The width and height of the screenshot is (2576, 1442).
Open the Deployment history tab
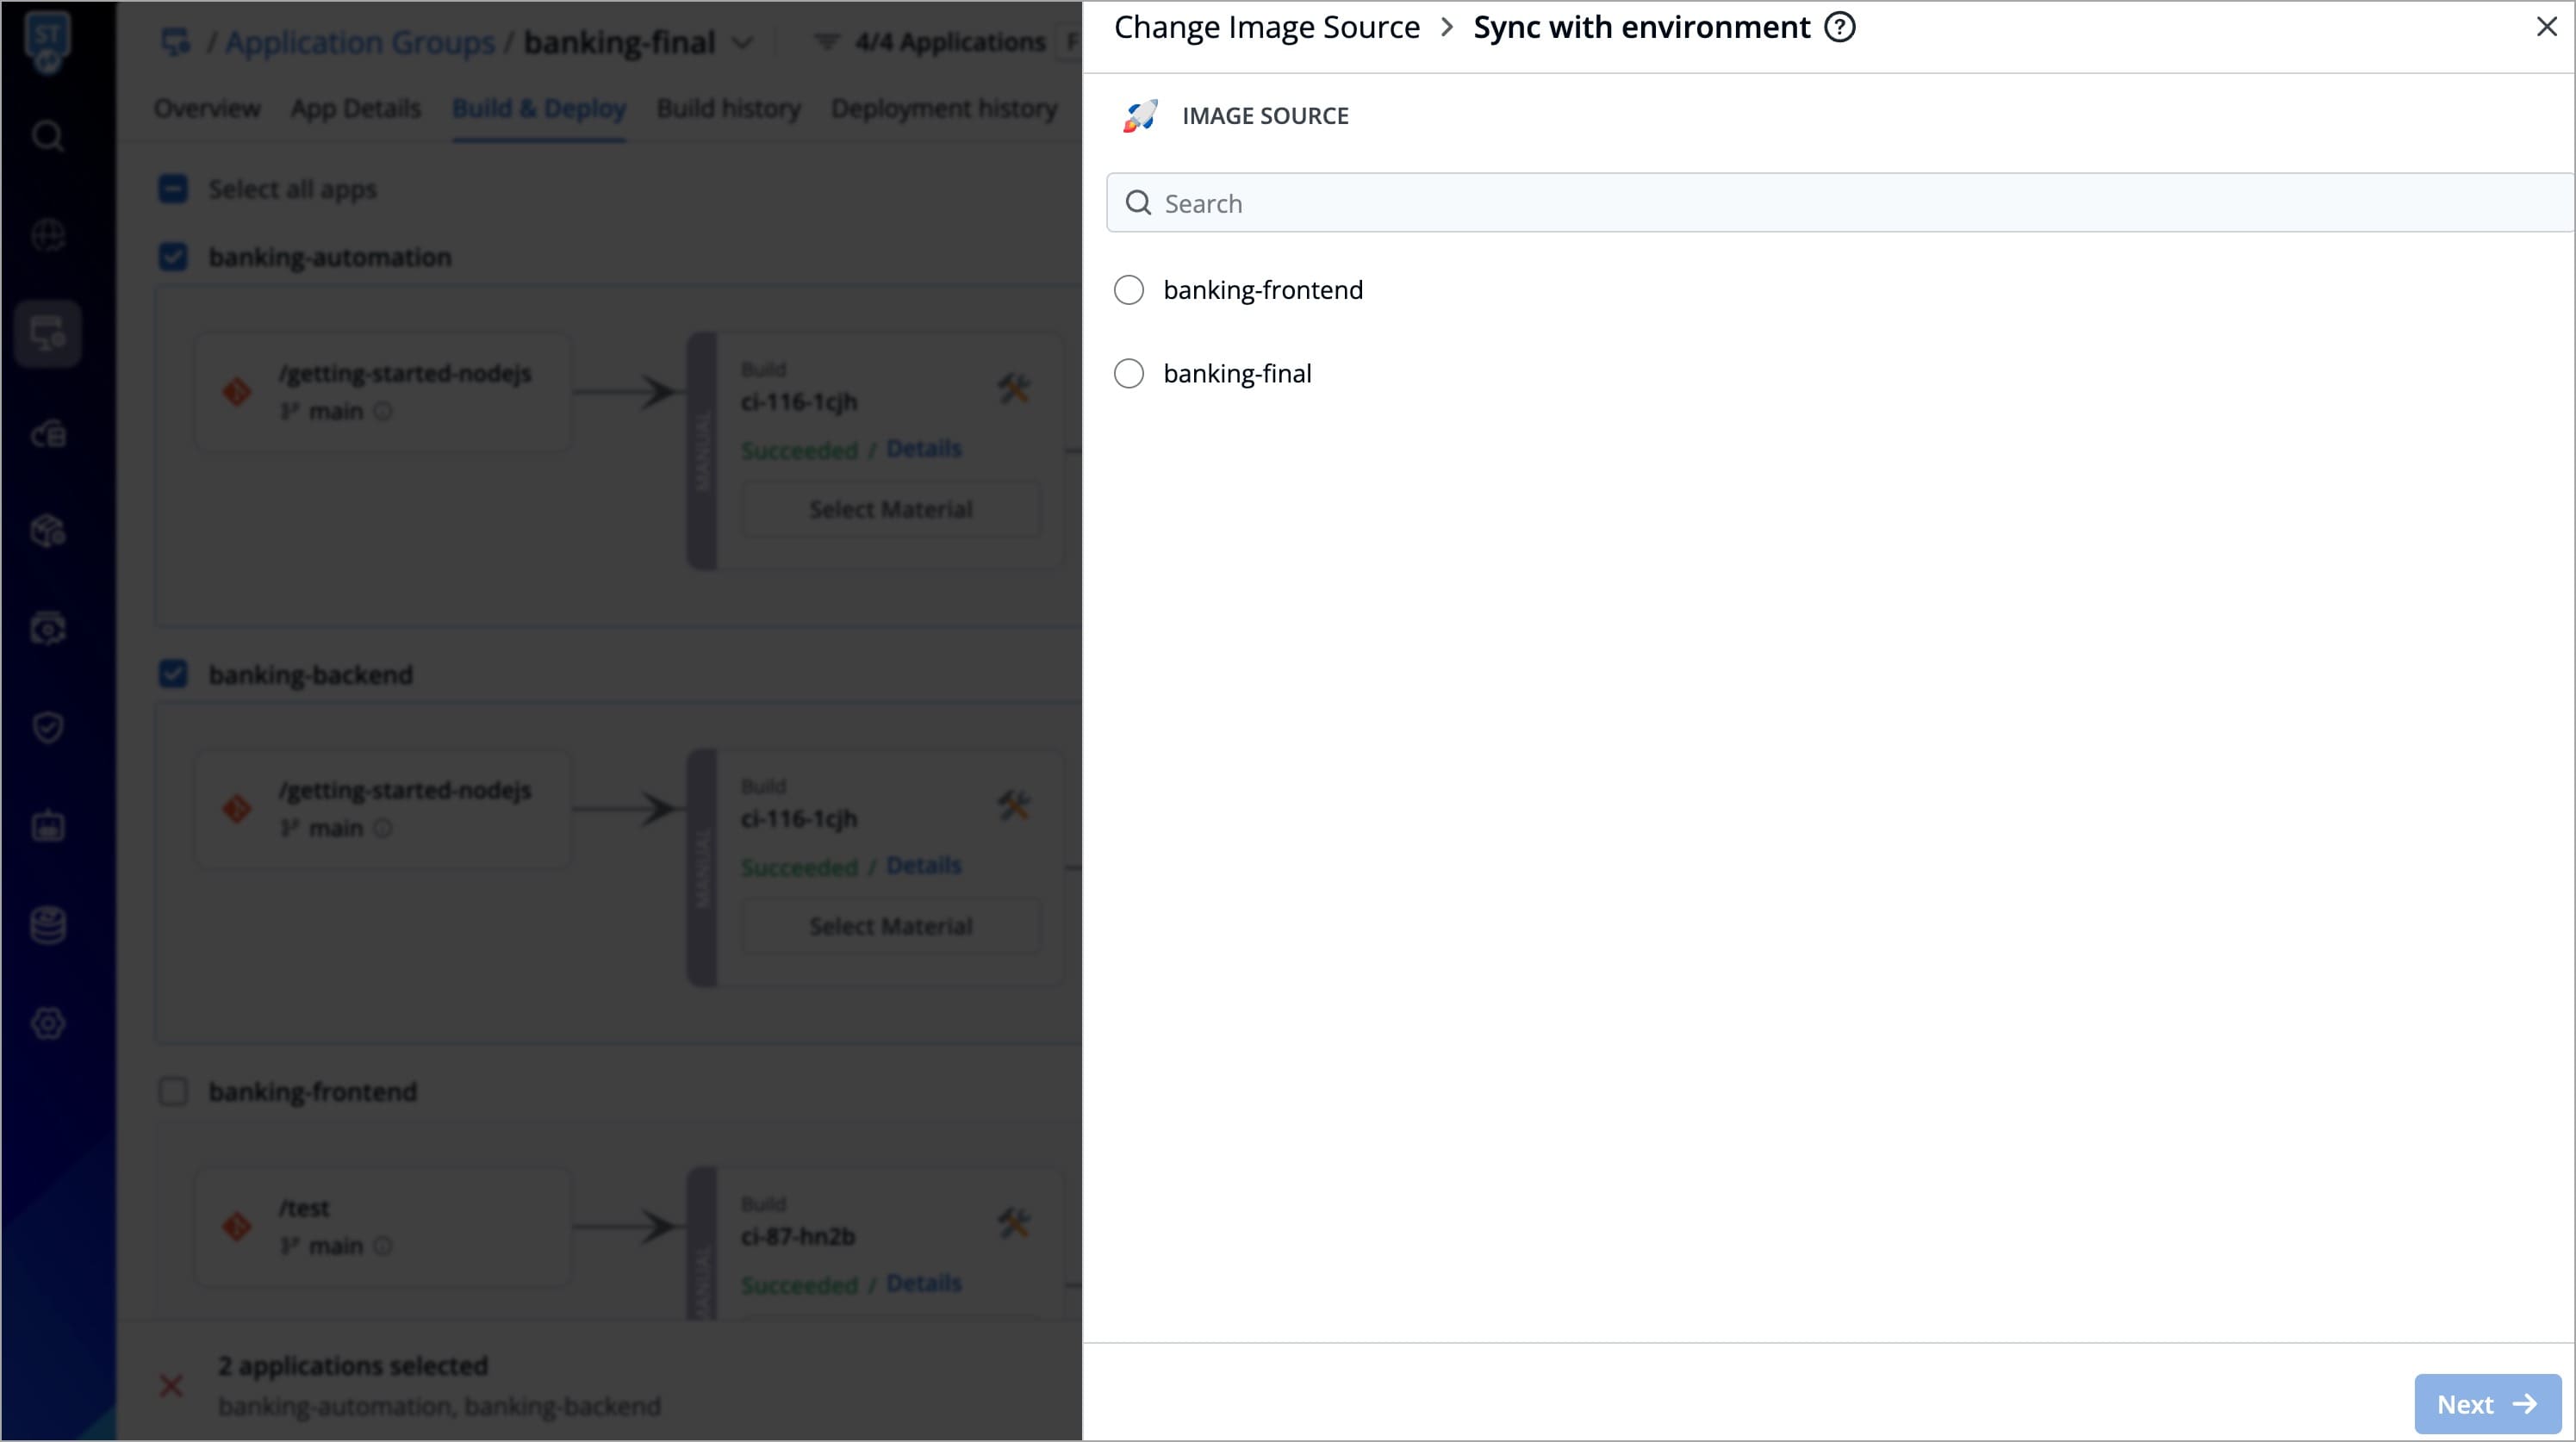943,108
